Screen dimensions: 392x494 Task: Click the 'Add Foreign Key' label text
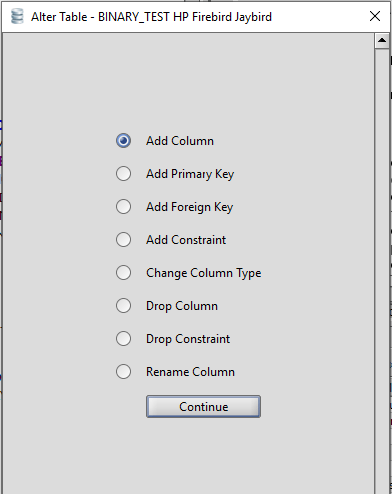(x=189, y=207)
